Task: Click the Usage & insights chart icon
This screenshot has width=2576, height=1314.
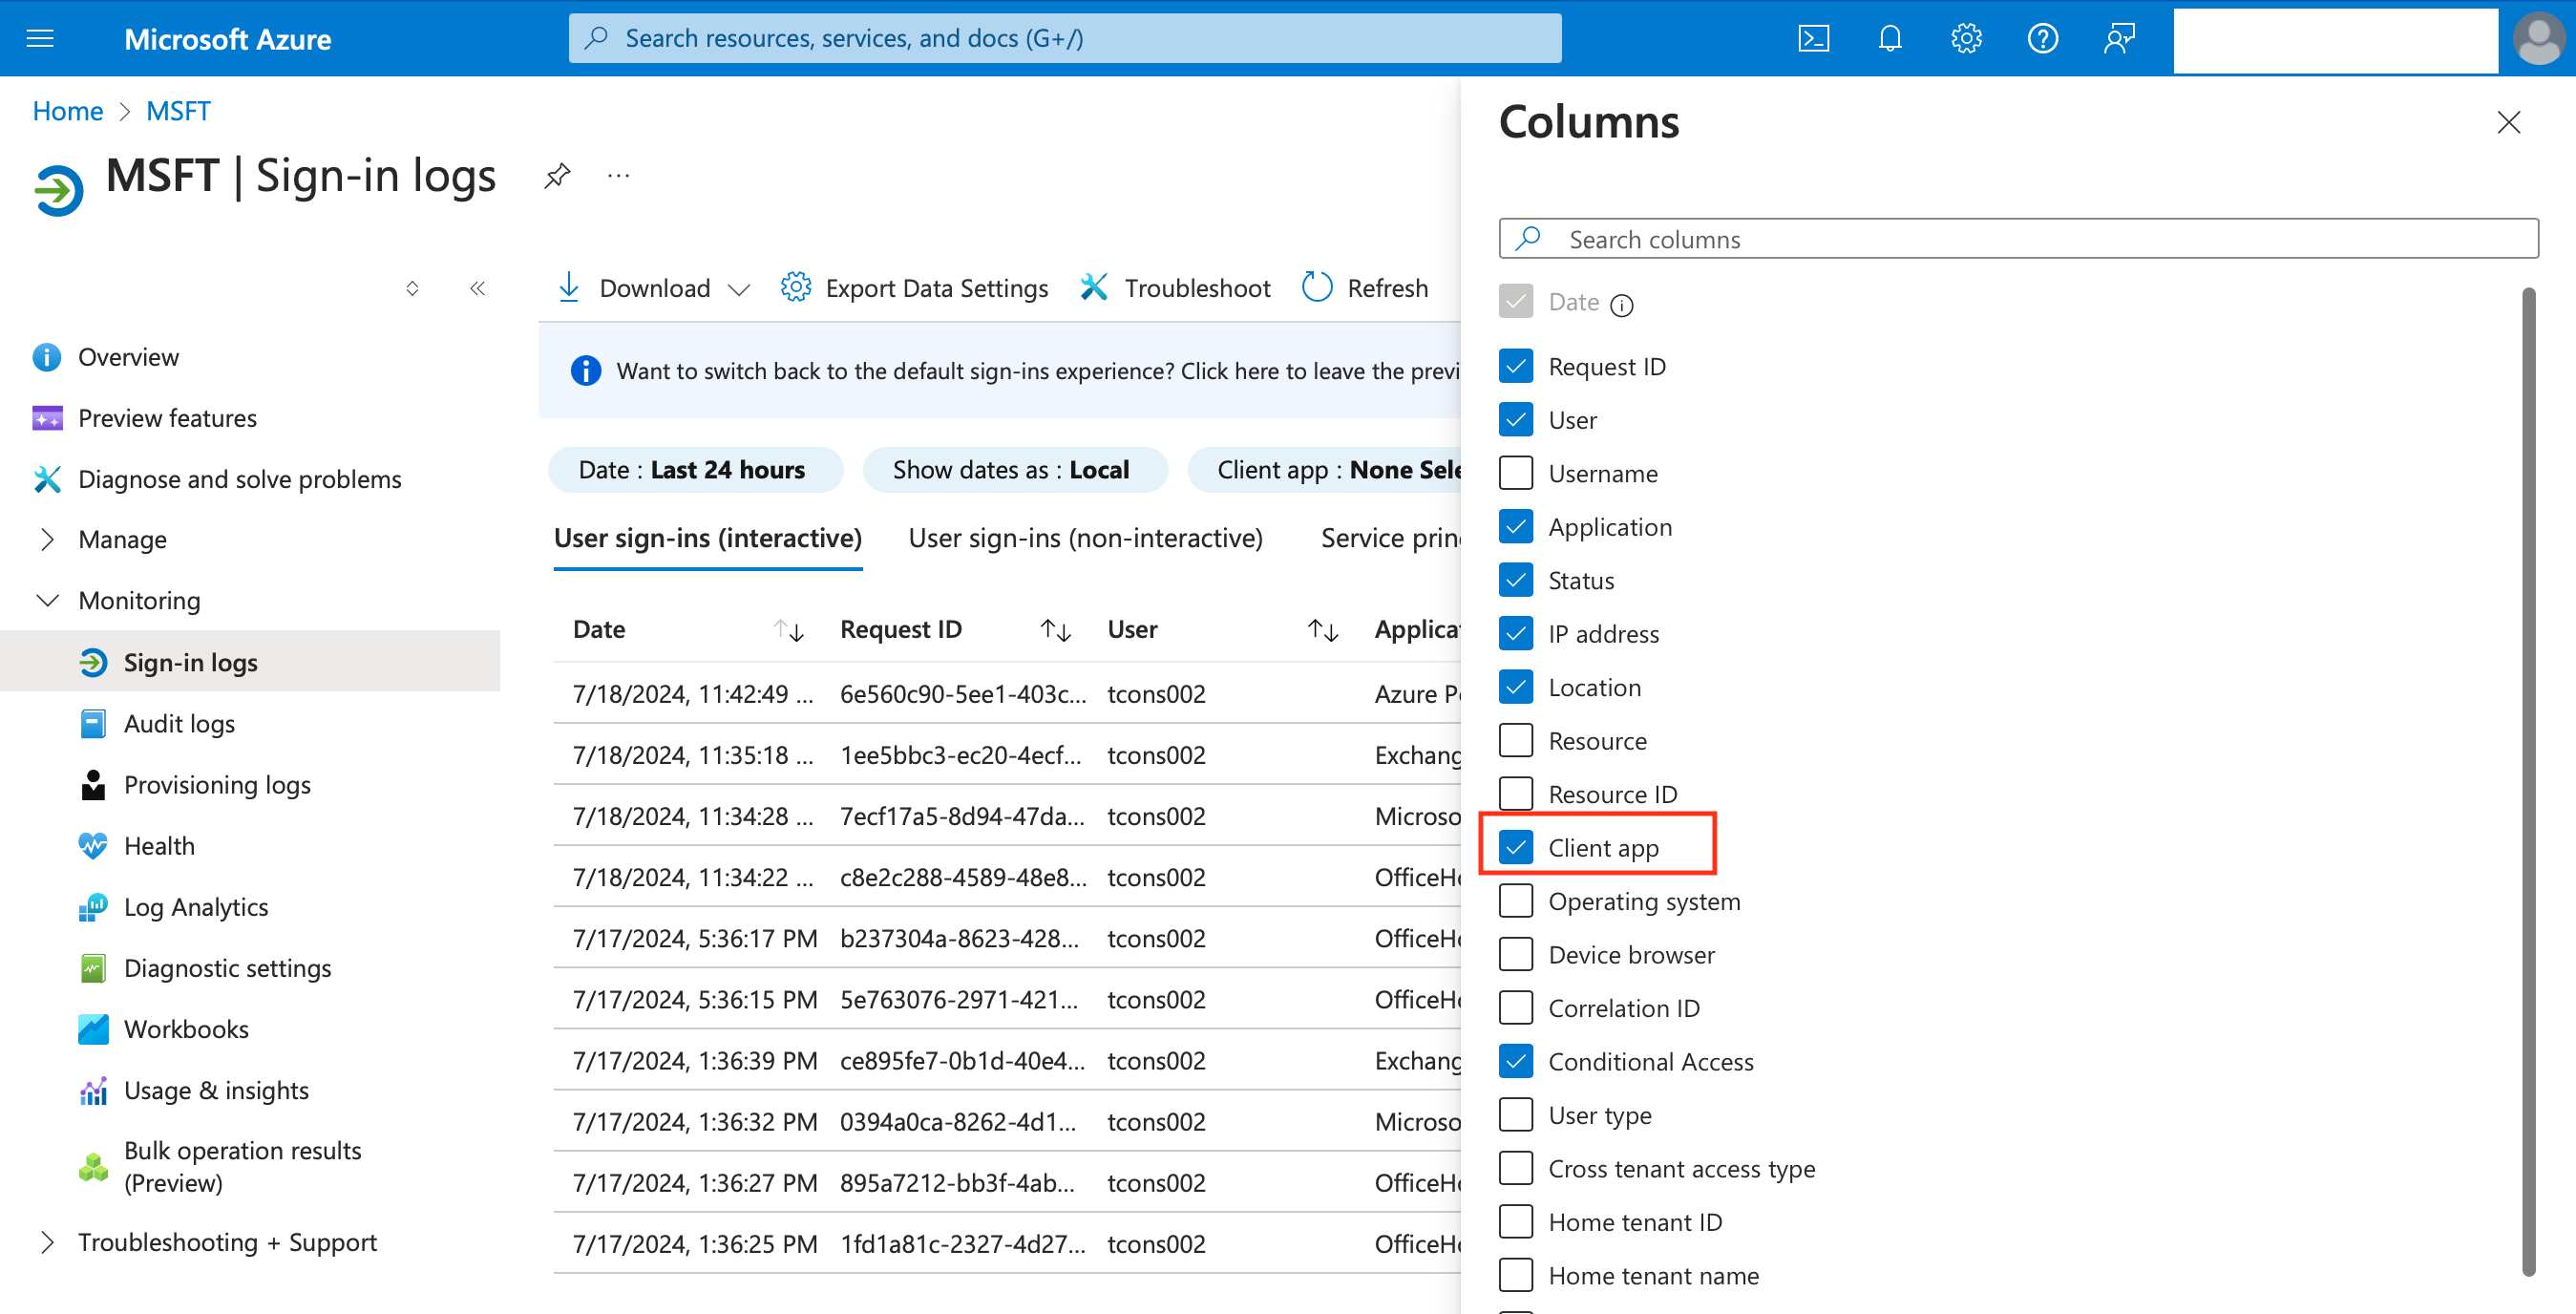Action: coord(93,1090)
